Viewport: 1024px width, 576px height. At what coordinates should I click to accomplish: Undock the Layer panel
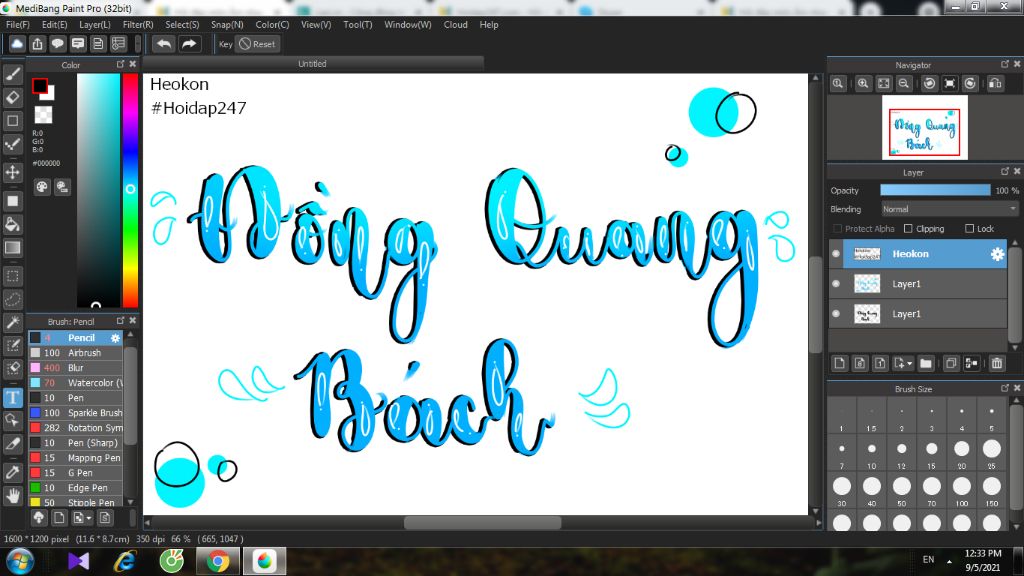coord(1004,171)
